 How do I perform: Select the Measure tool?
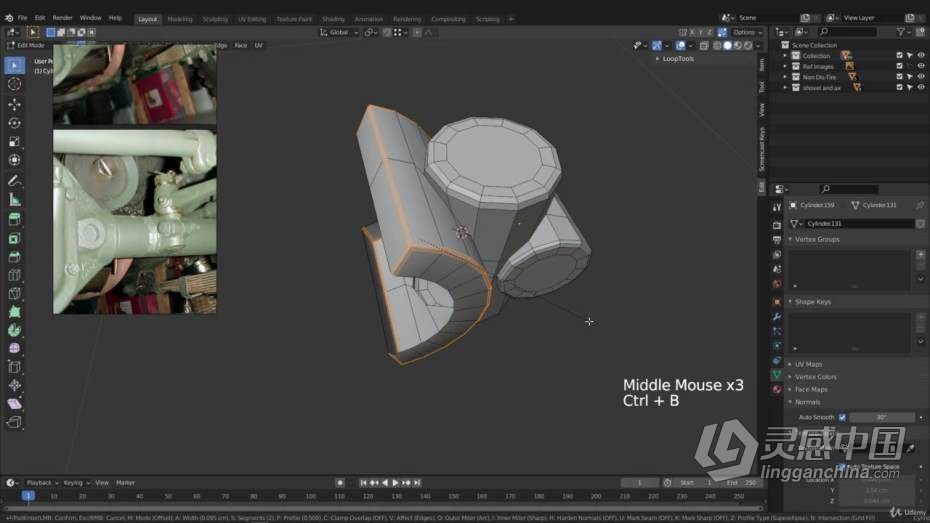[14, 200]
